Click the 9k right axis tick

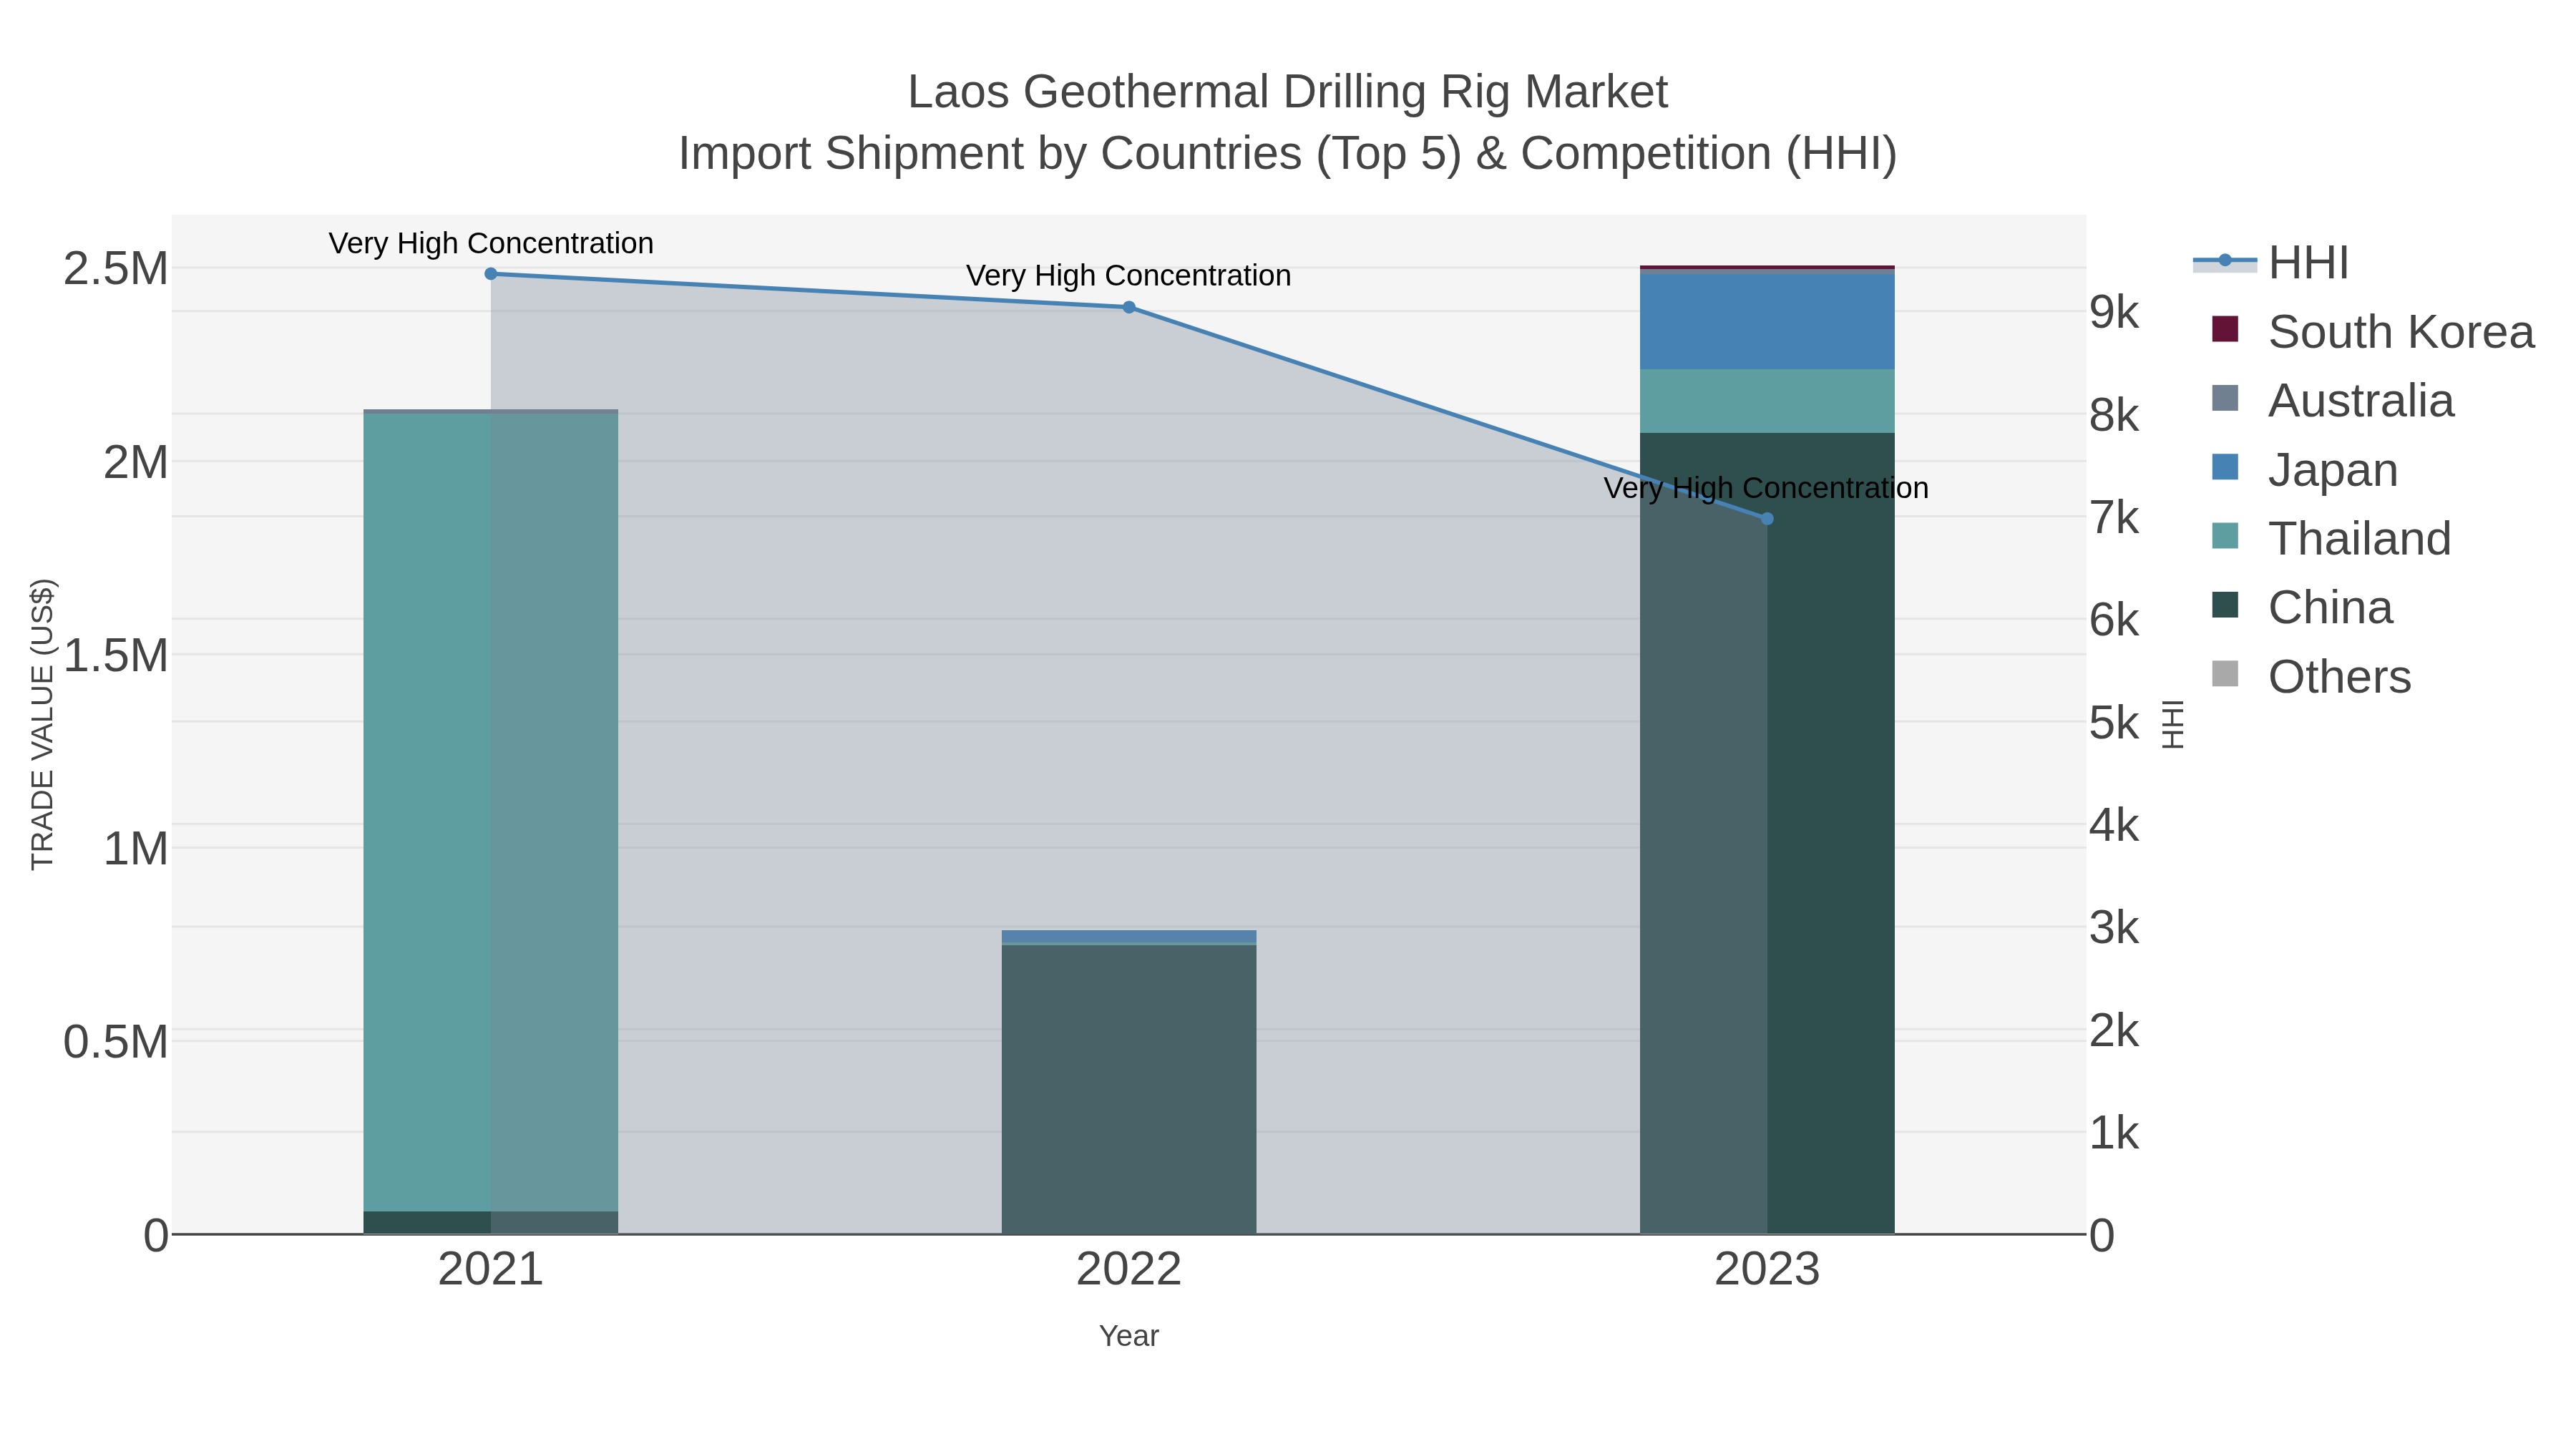[2114, 313]
